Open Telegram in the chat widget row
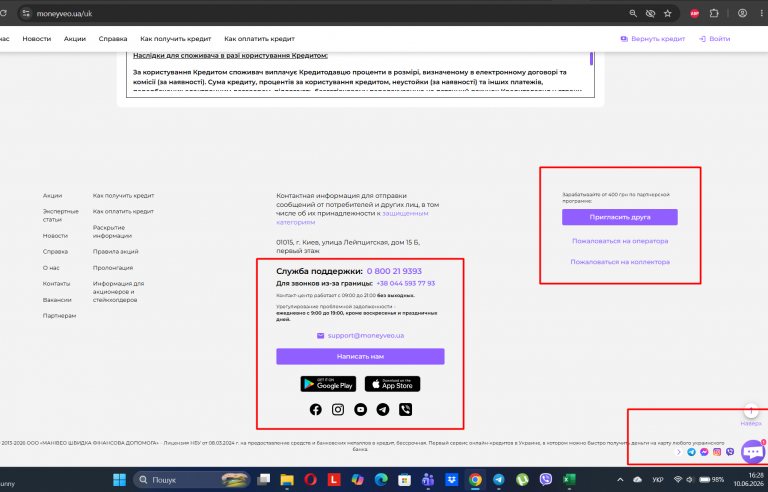The image size is (768, 492). click(692, 452)
